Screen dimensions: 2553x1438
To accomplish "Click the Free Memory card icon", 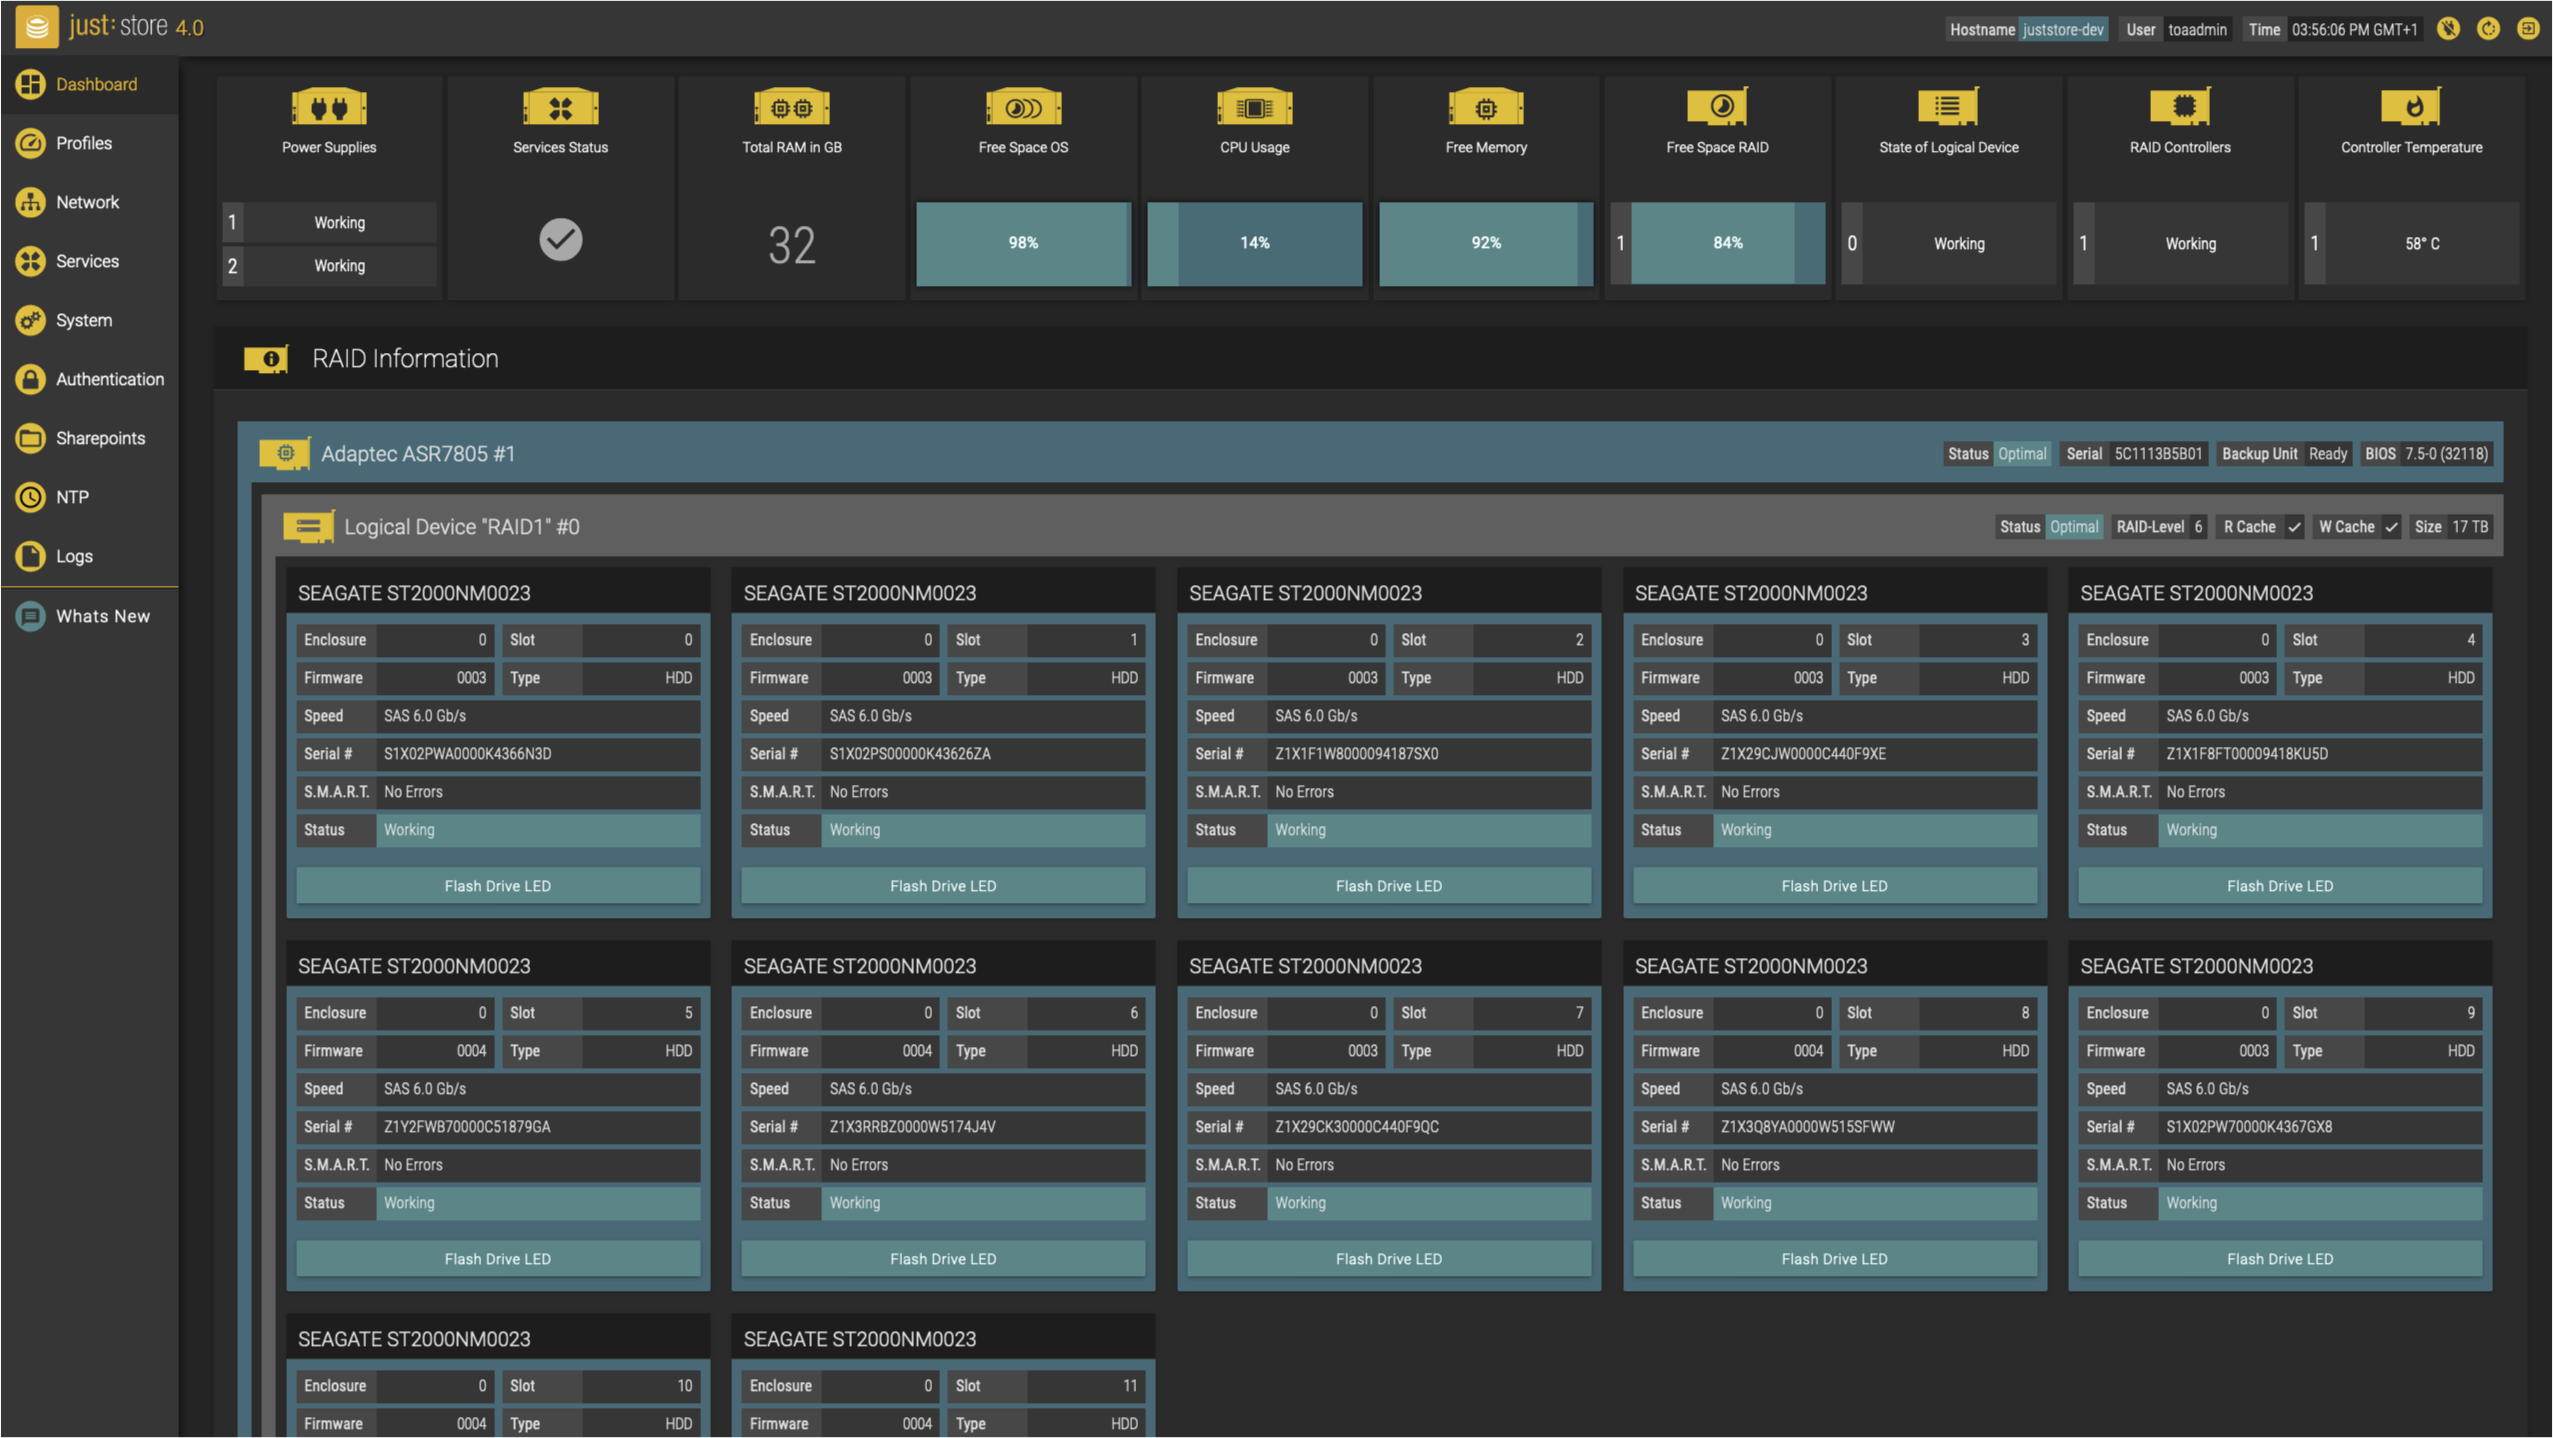I will tap(1486, 107).
